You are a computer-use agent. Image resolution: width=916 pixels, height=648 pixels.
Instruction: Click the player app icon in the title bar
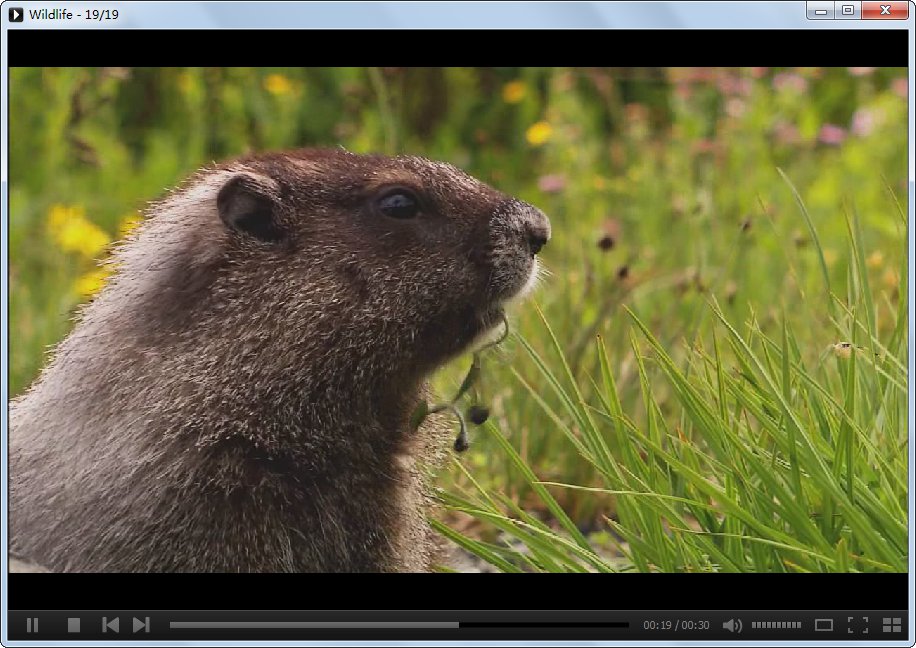pyautogui.click(x=16, y=14)
